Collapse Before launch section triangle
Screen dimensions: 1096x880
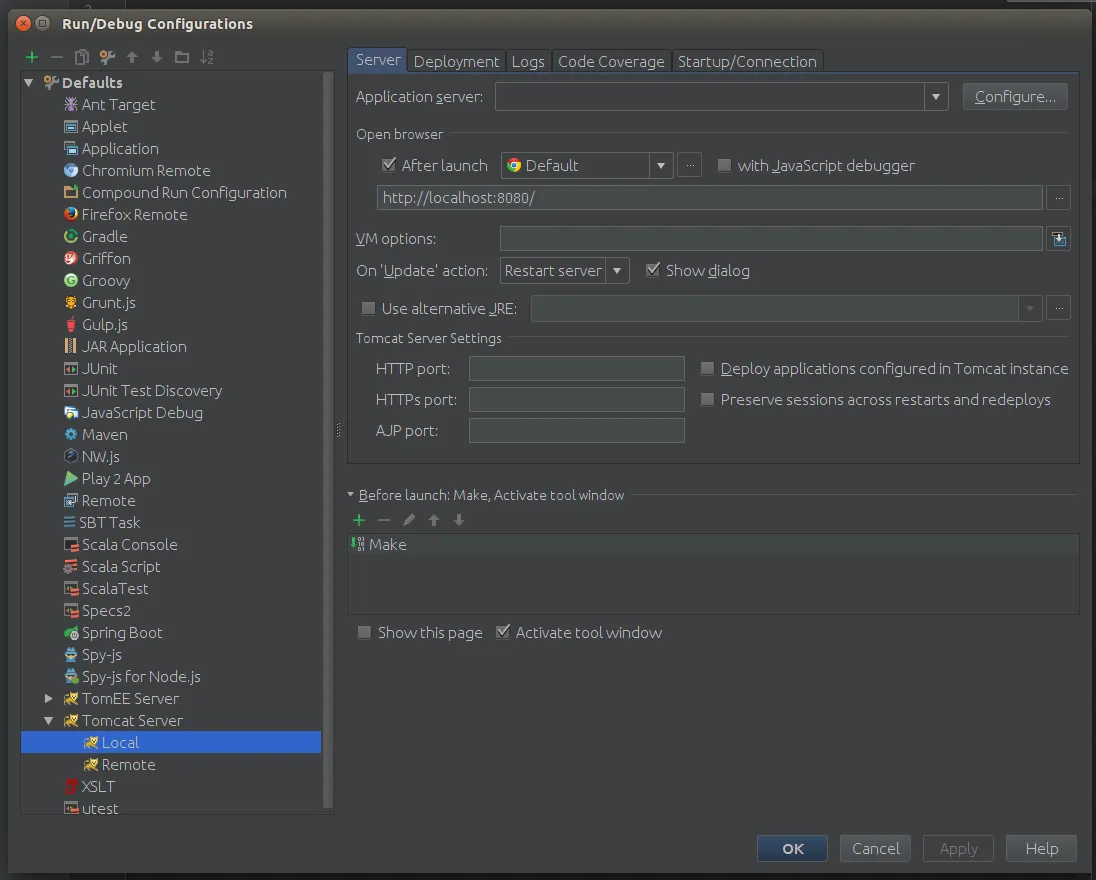(351, 495)
